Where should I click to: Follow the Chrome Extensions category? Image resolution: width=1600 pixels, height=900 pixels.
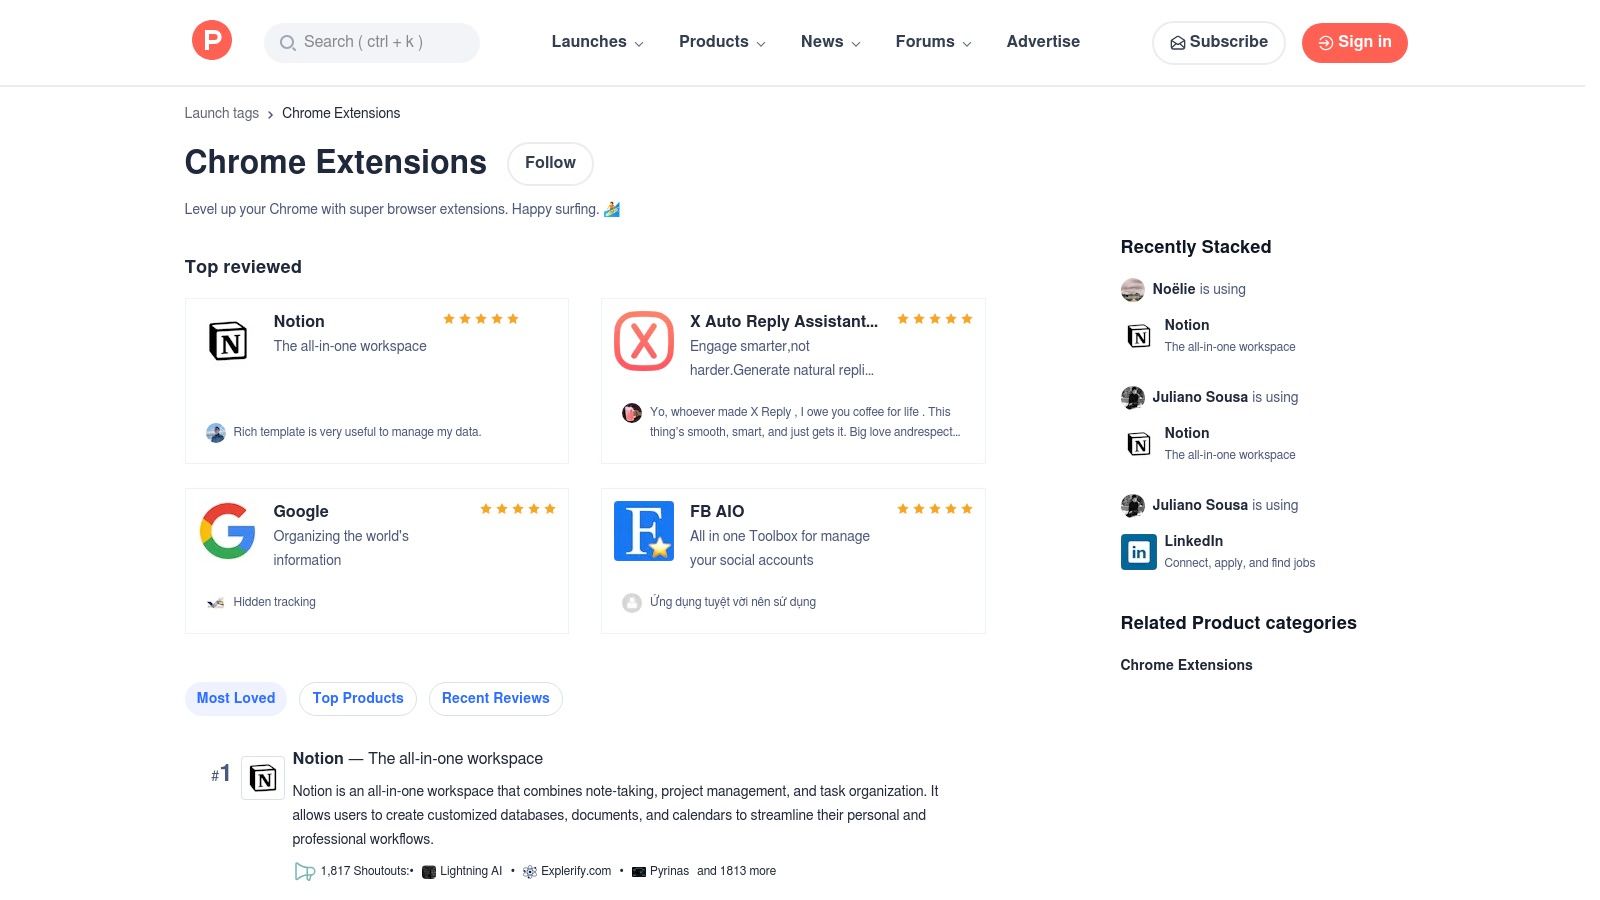point(549,163)
